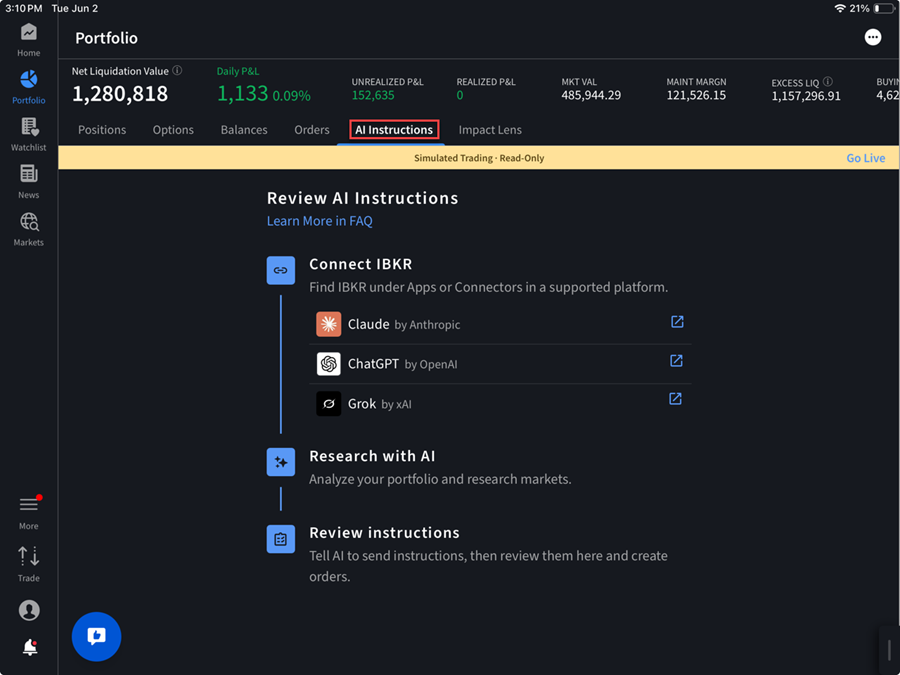
Task: Click the Unrealized P&L value 152,635
Action: pyautogui.click(x=373, y=95)
